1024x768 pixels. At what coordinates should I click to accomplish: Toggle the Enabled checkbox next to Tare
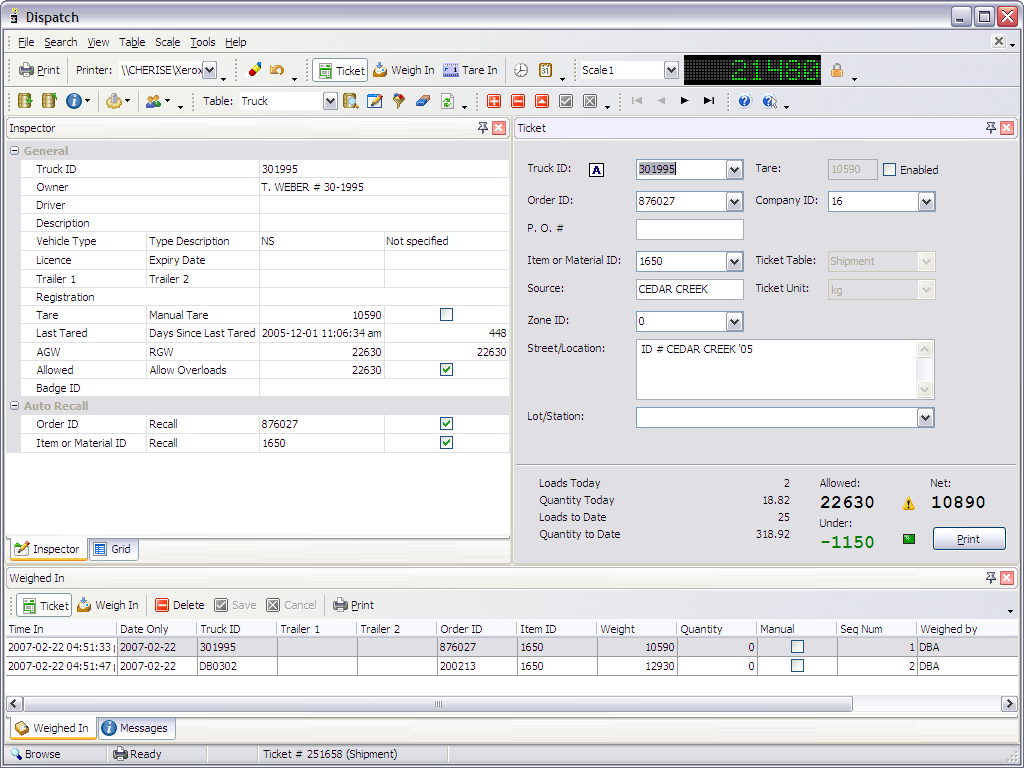point(889,170)
